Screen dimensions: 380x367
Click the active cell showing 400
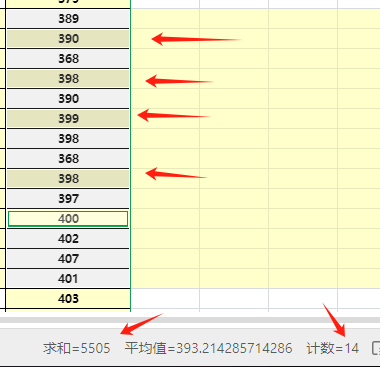68,219
